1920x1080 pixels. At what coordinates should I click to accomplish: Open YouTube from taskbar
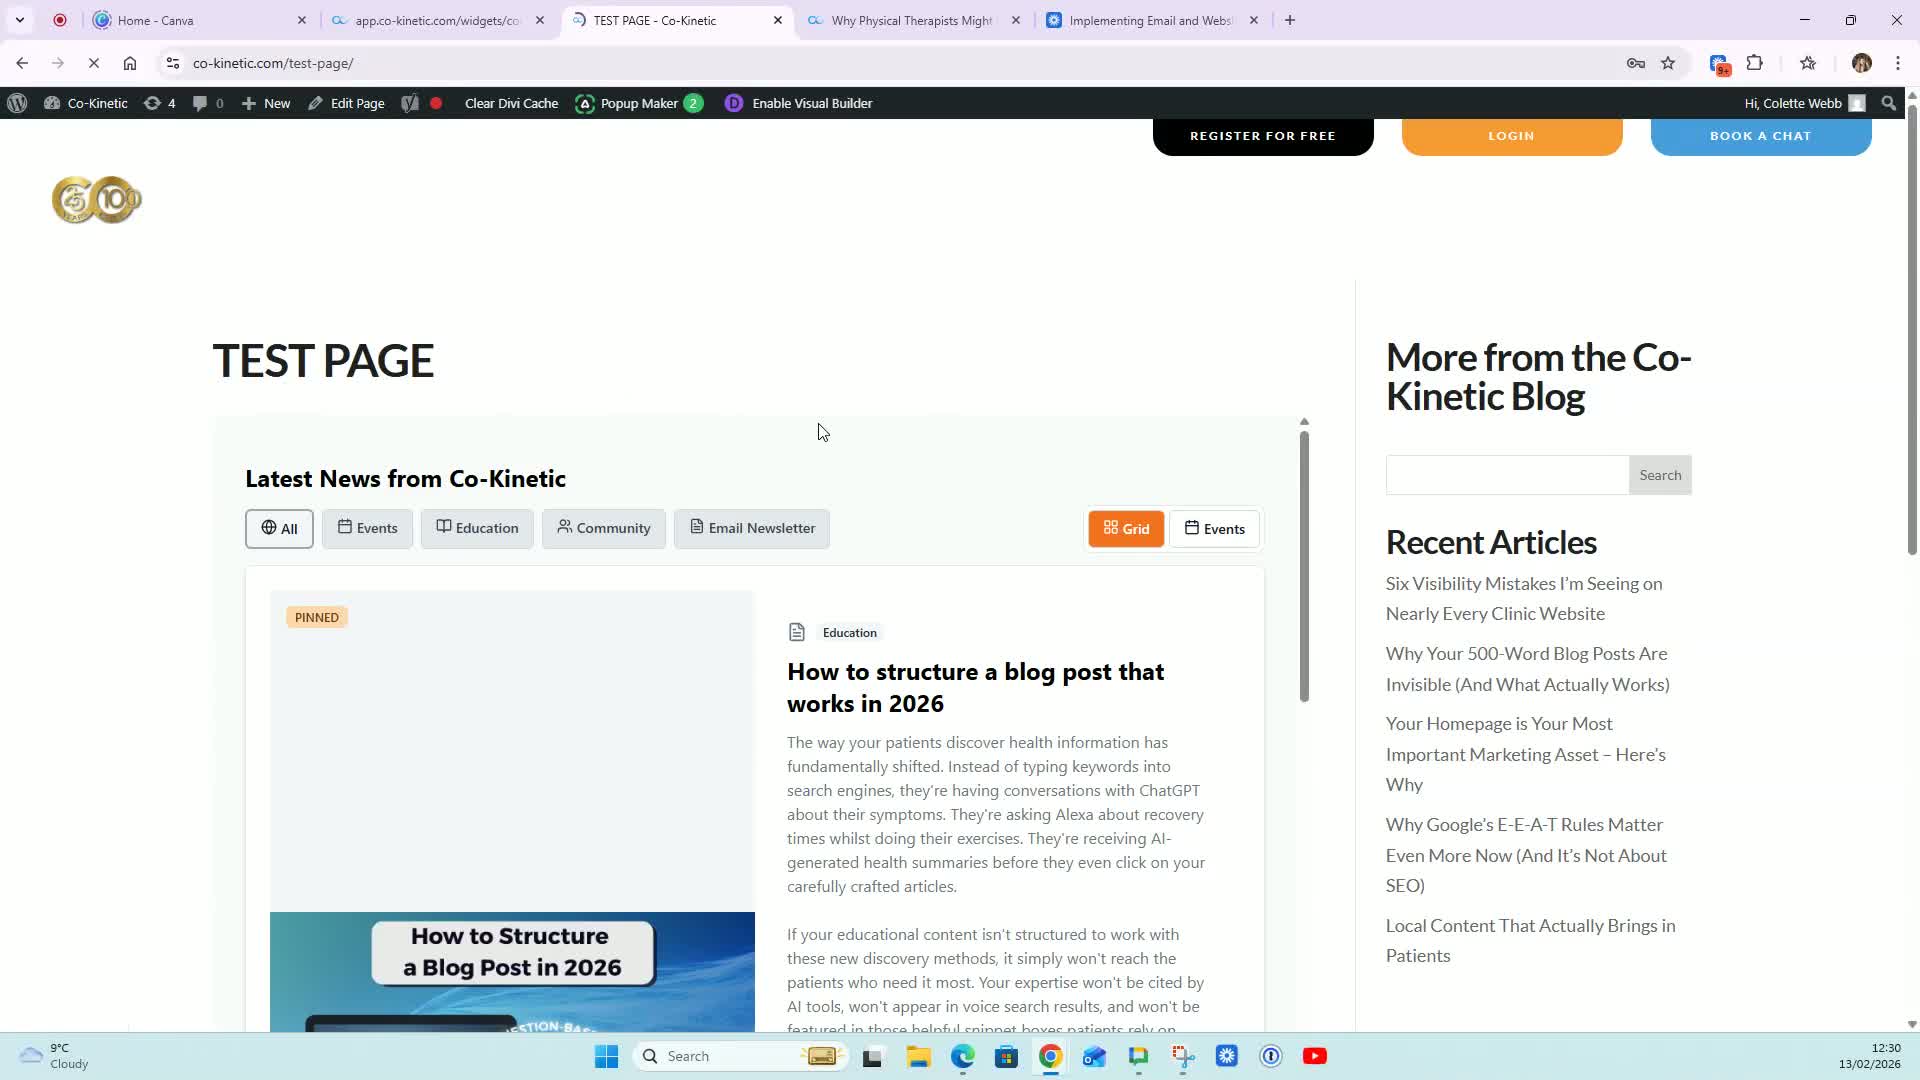(1315, 1056)
